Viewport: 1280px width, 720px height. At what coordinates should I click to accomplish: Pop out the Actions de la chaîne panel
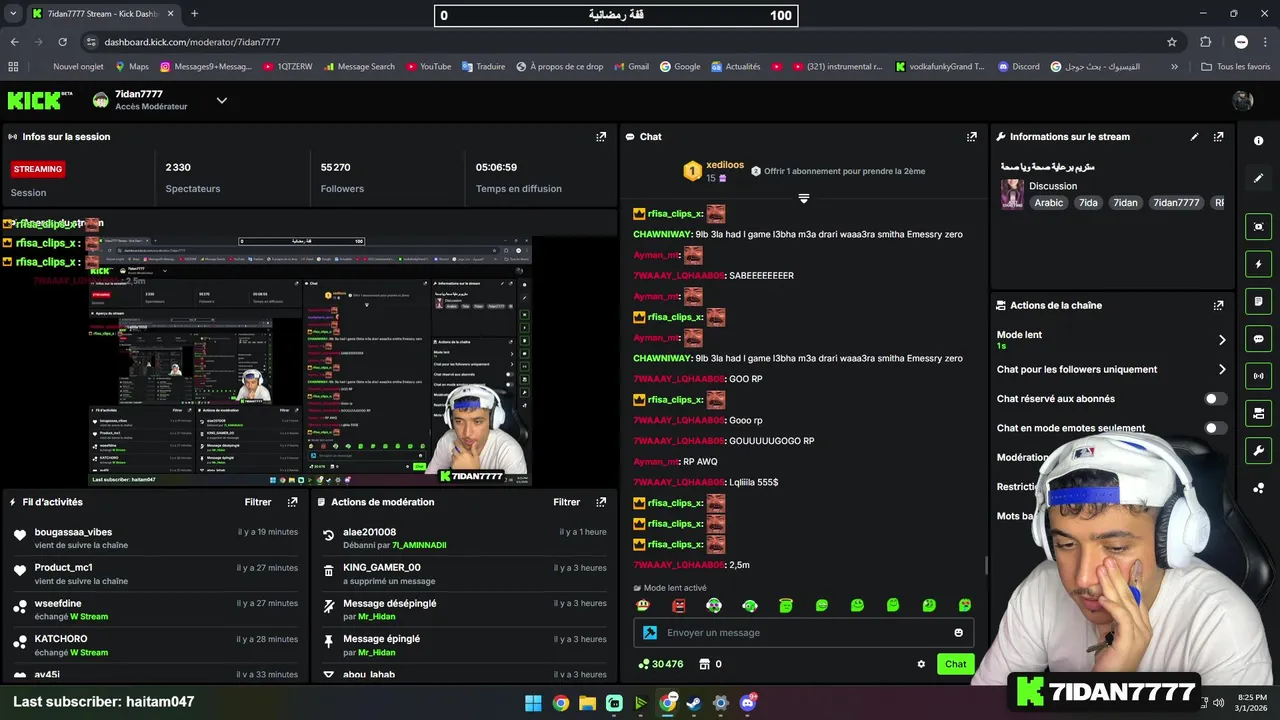coord(1218,305)
